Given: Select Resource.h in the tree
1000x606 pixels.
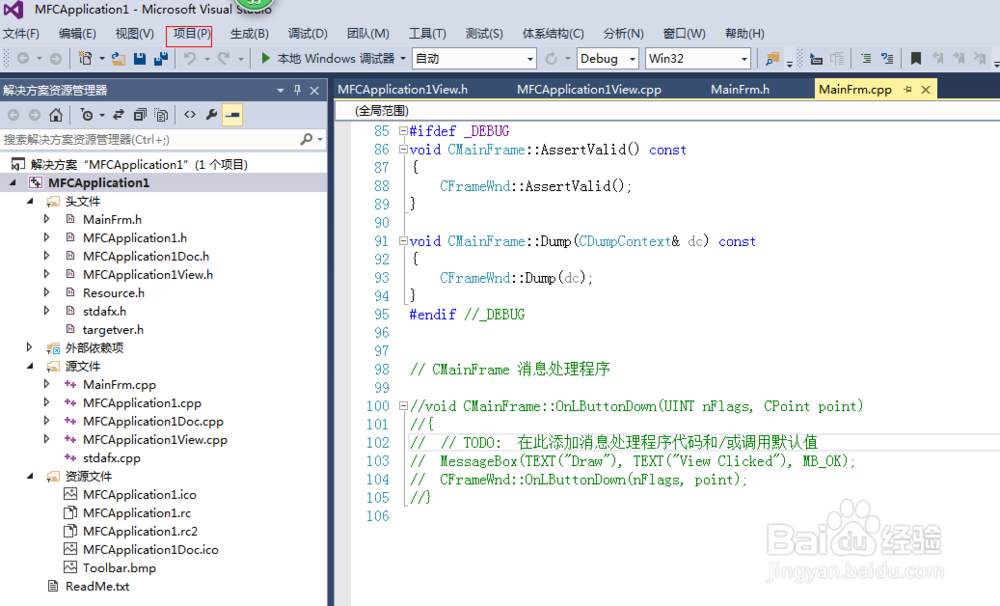Looking at the screenshot, I should coord(114,293).
